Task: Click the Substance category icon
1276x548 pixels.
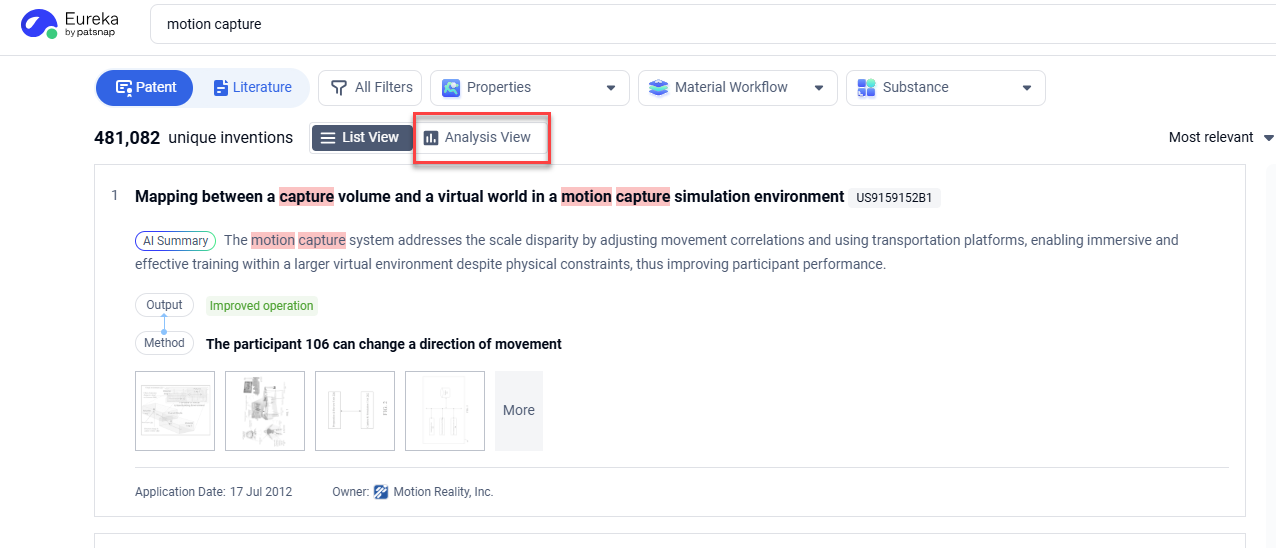Action: tap(866, 88)
